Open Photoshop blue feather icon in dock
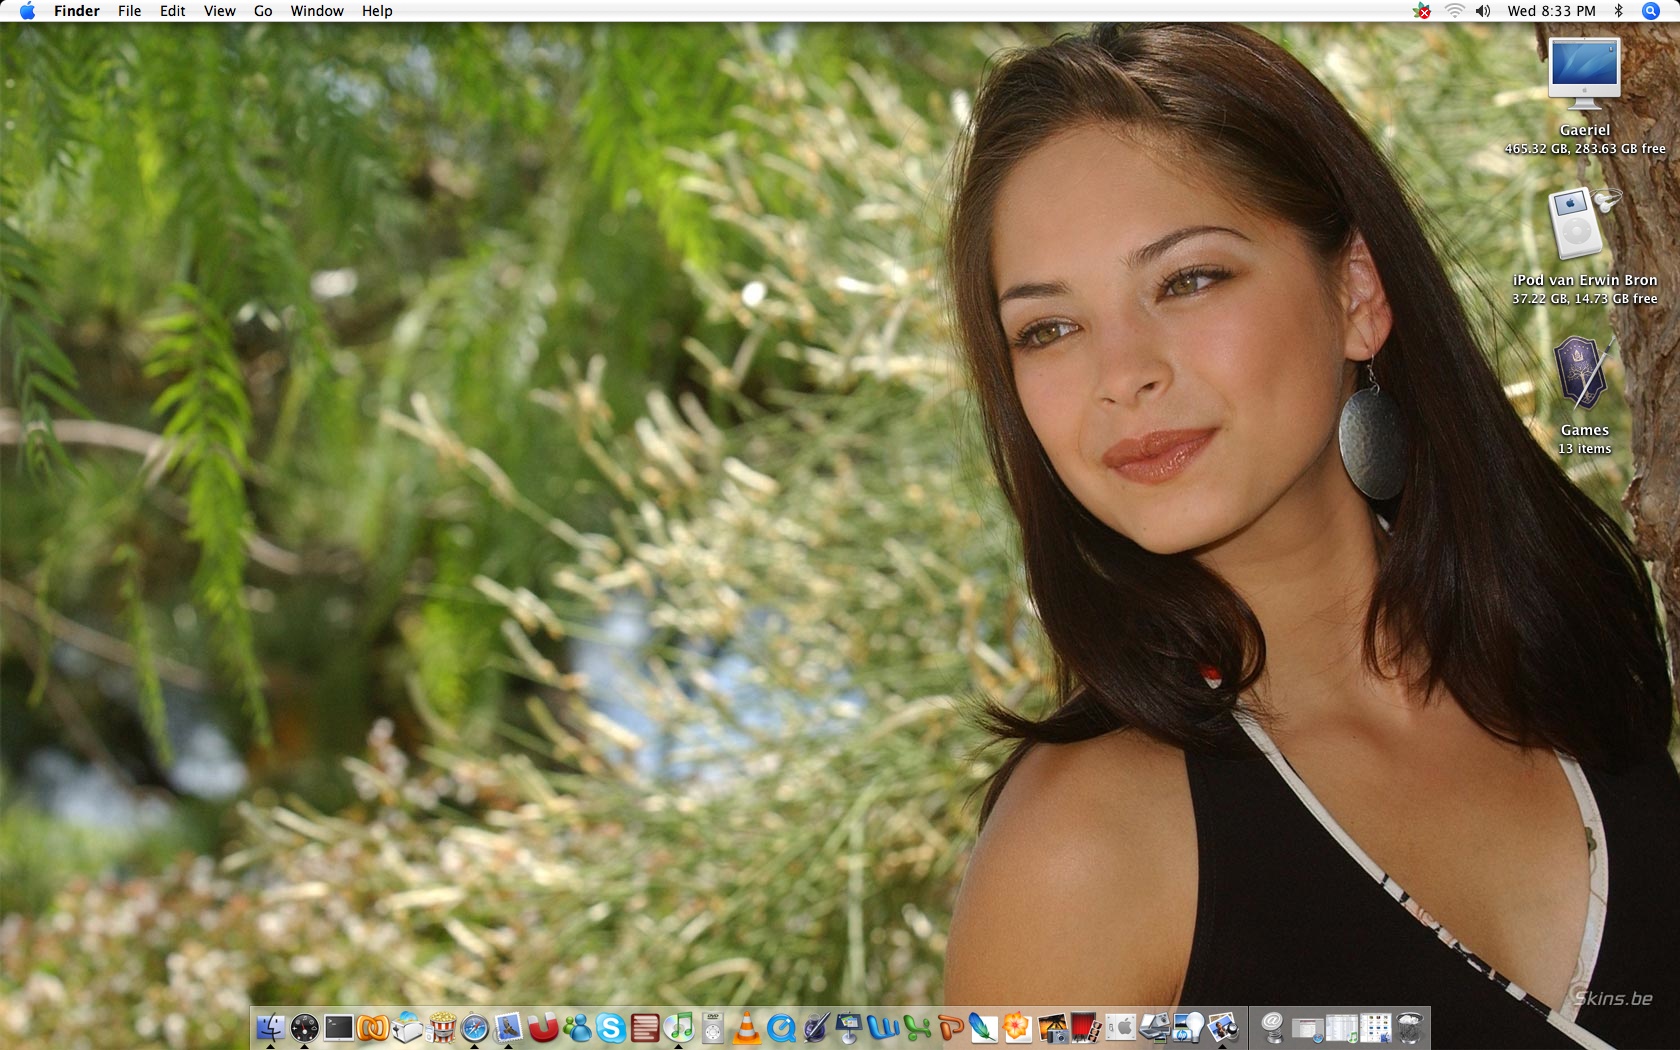 983,1027
